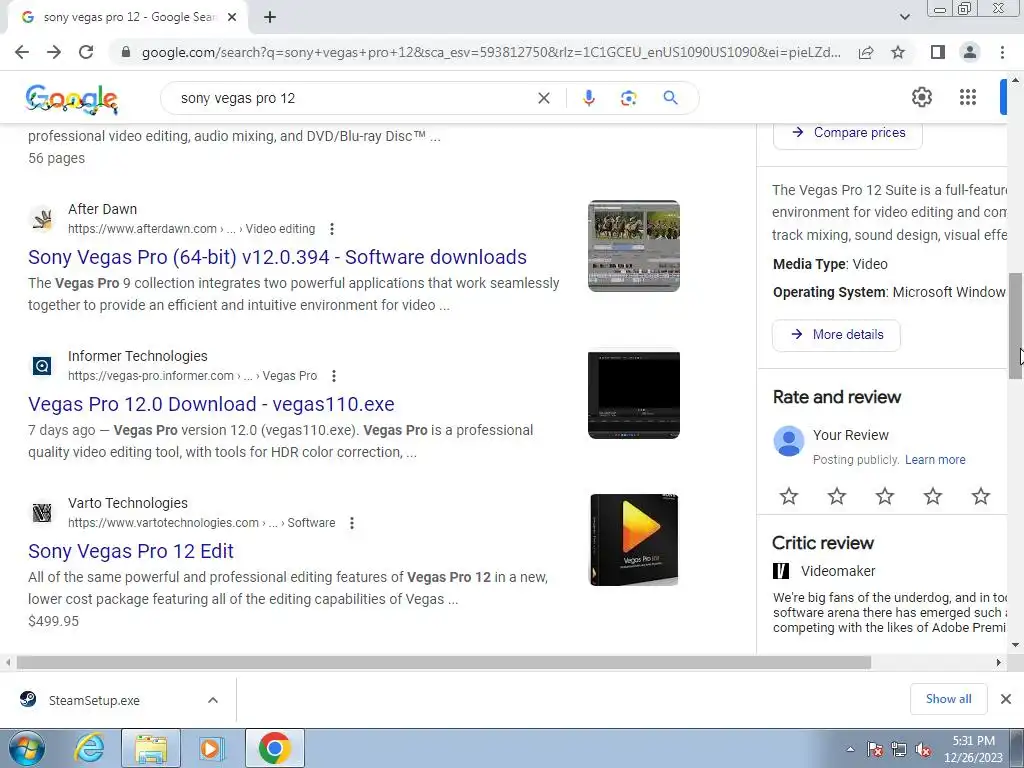1024x768 pixels.
Task: Click the address bar URL
Action: (491, 52)
